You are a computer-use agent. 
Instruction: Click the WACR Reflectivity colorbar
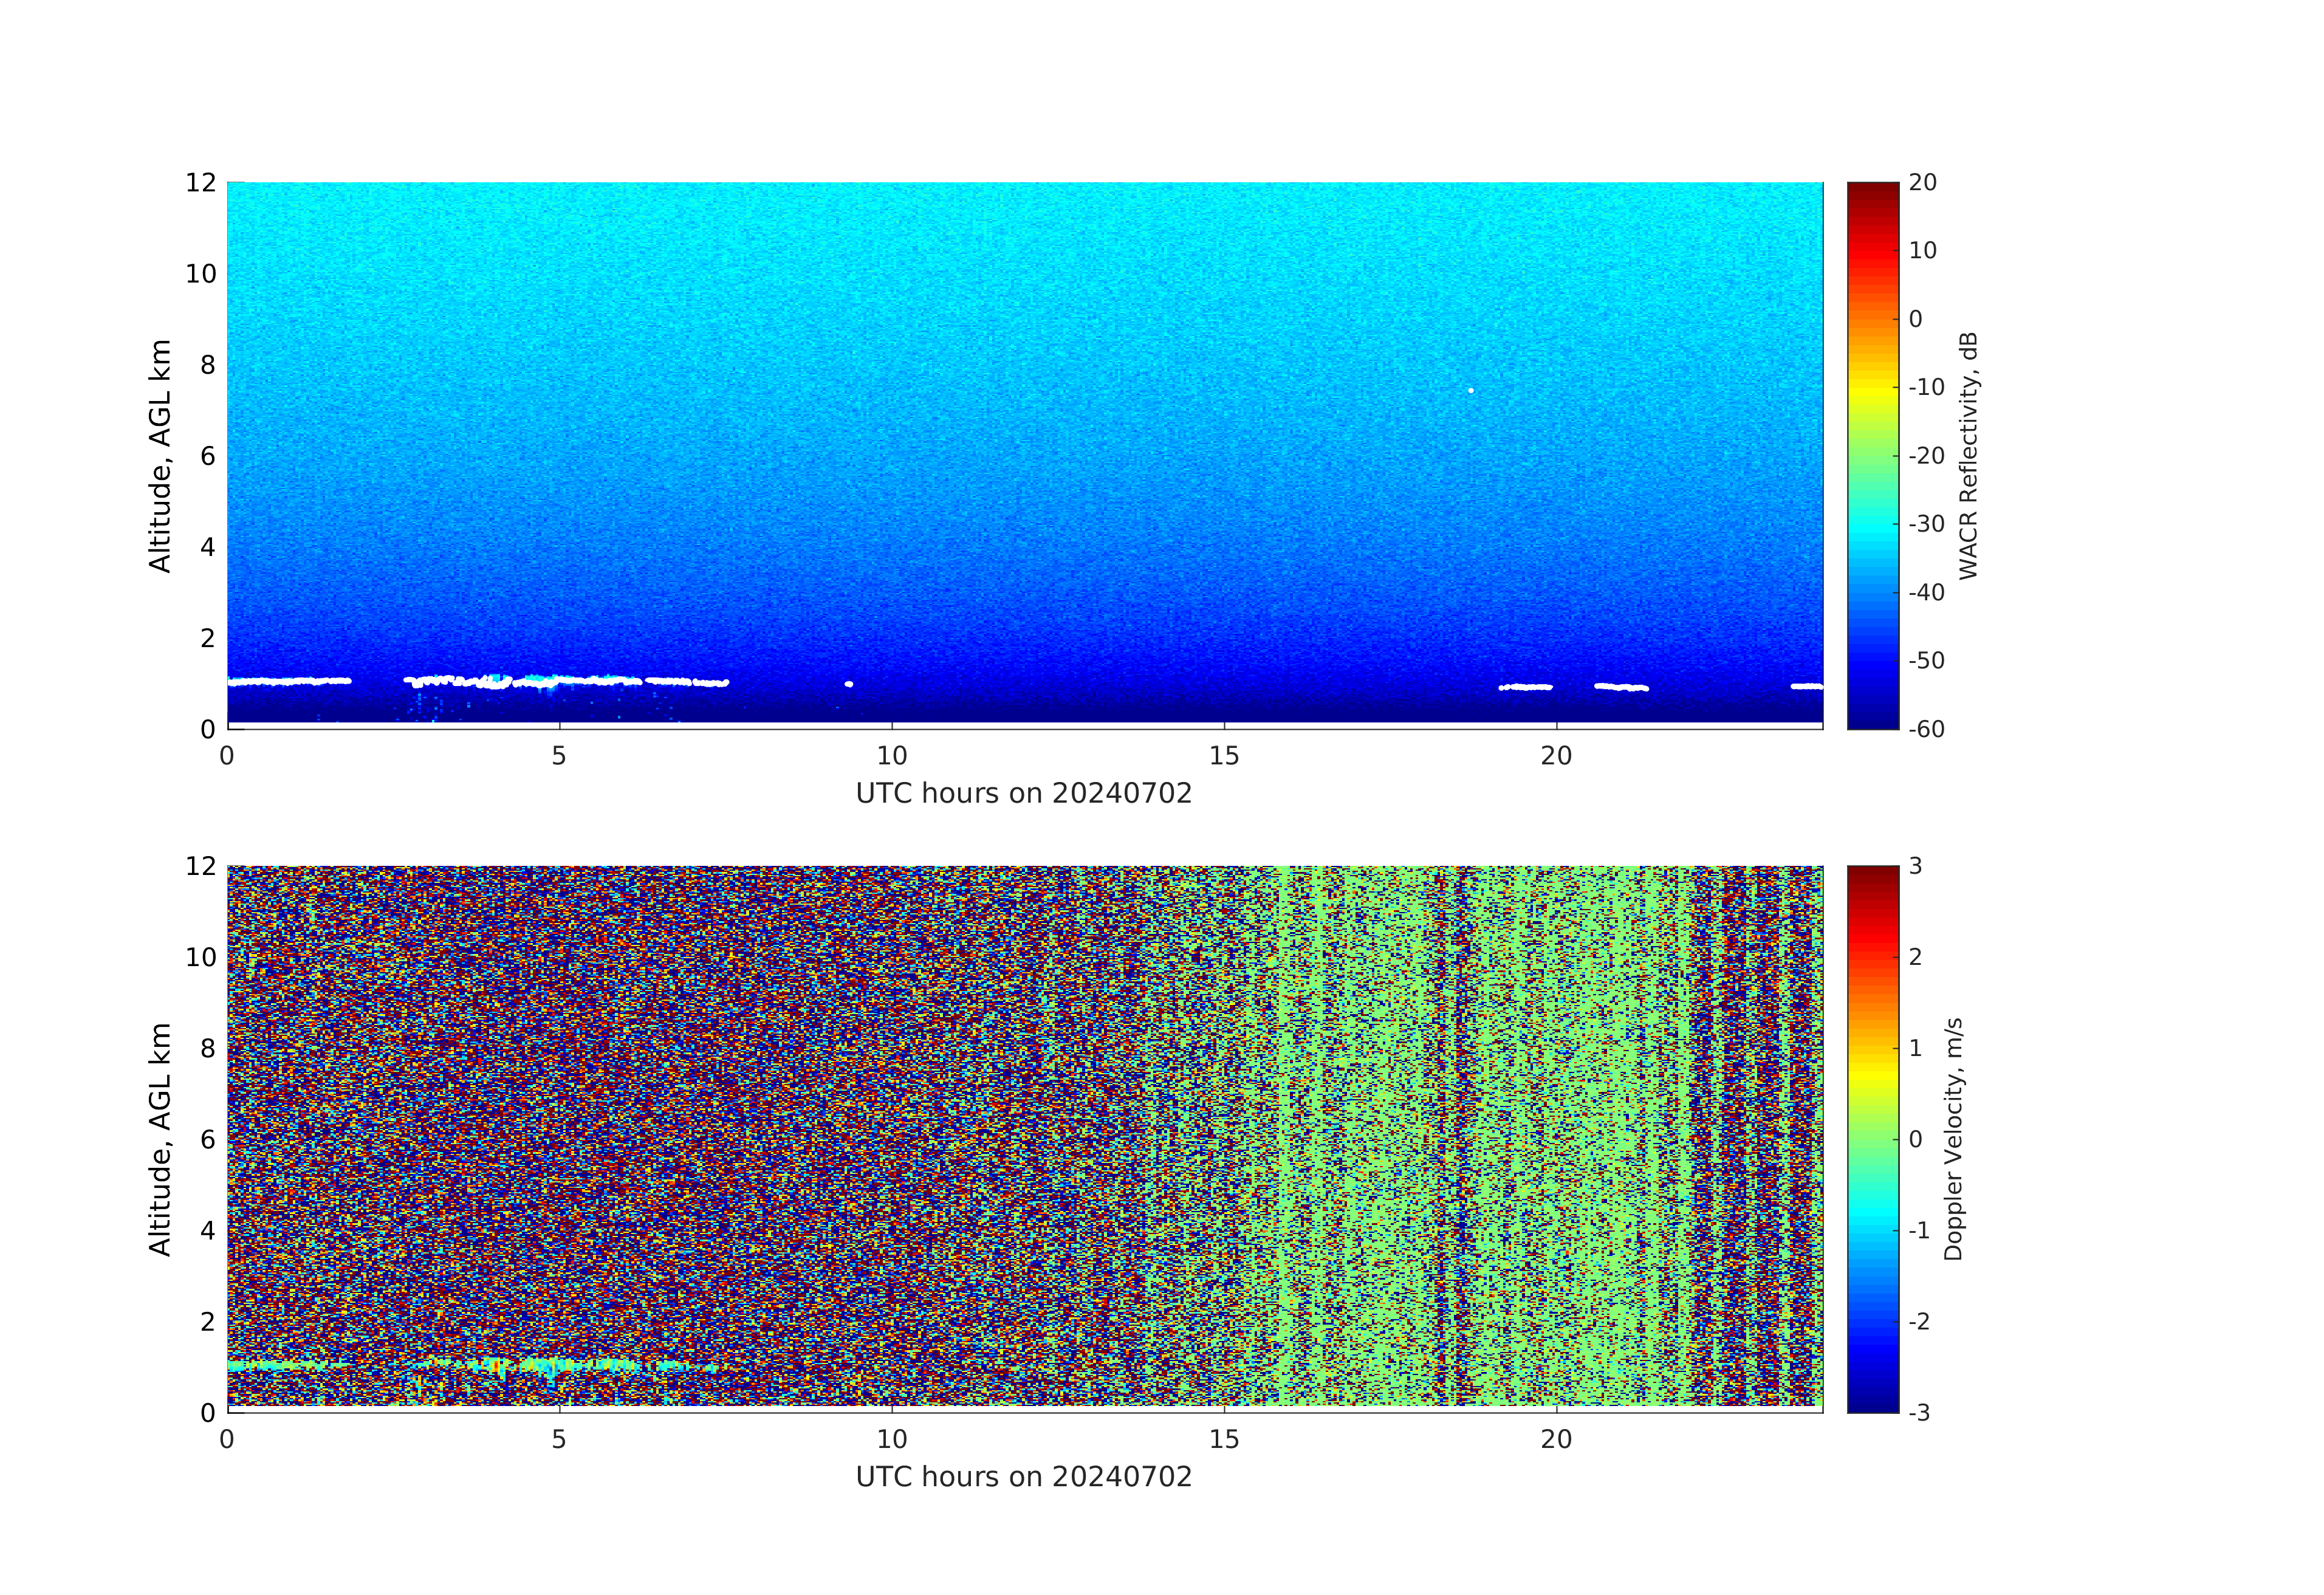point(1872,455)
